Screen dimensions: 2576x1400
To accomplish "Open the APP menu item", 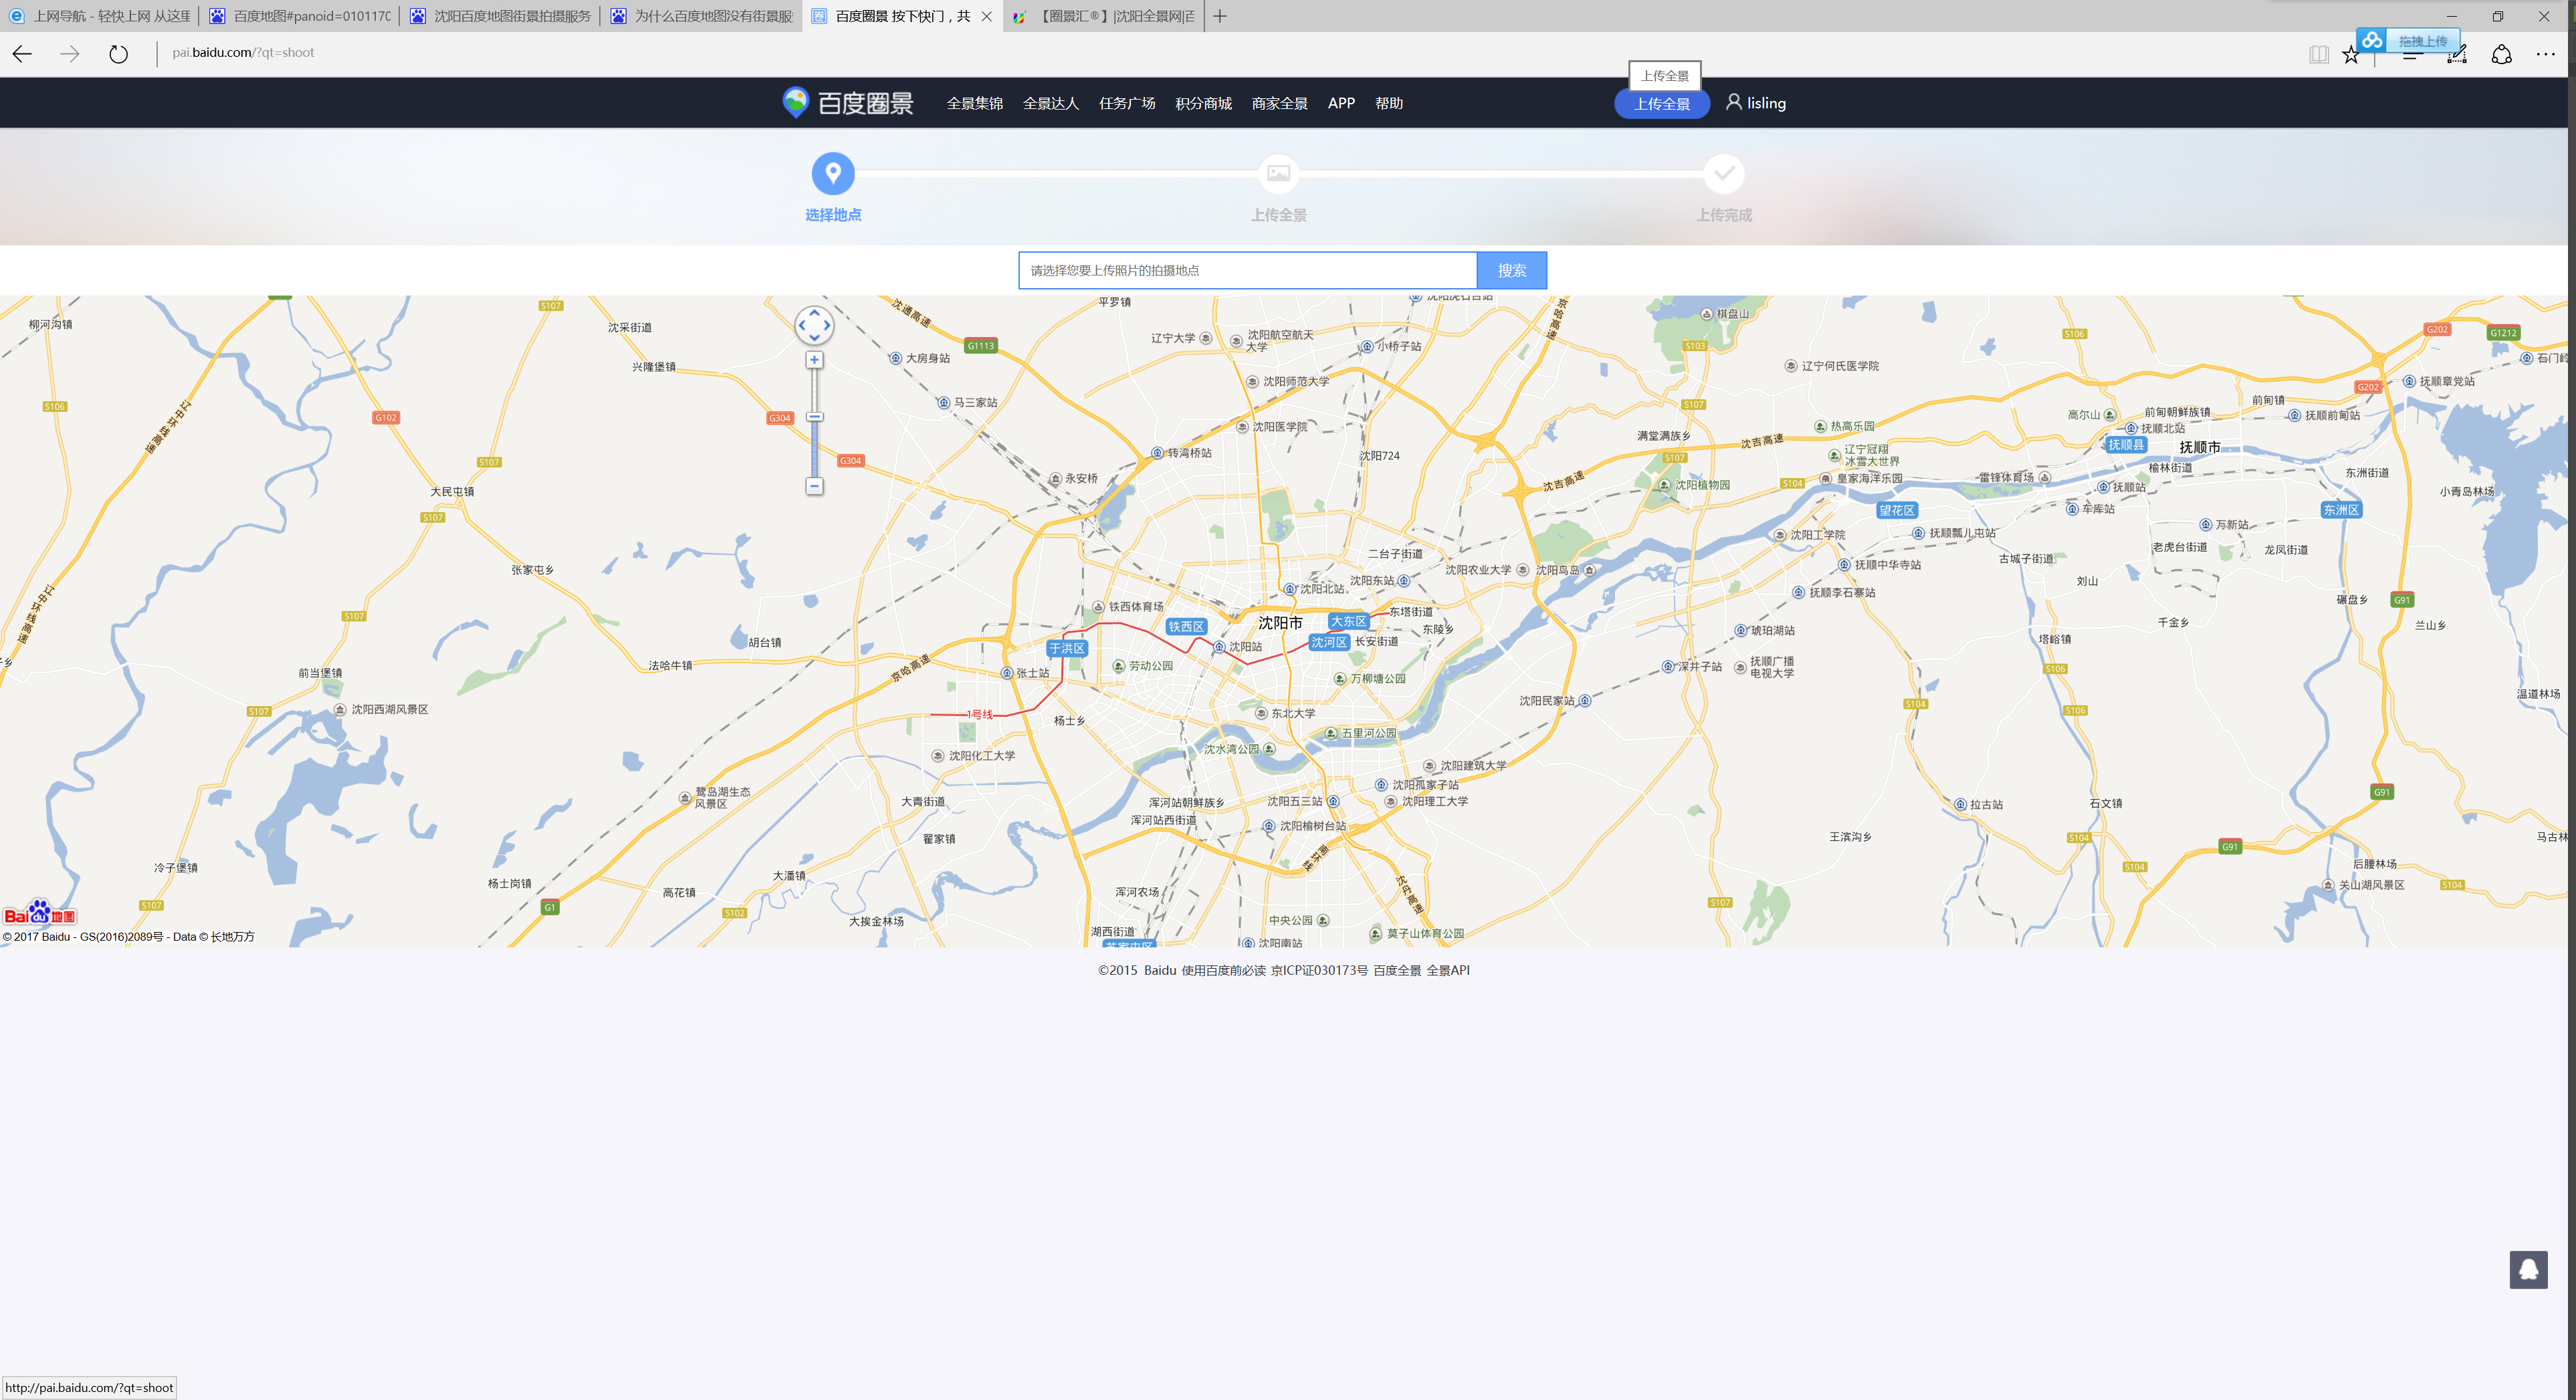I will (x=1341, y=103).
